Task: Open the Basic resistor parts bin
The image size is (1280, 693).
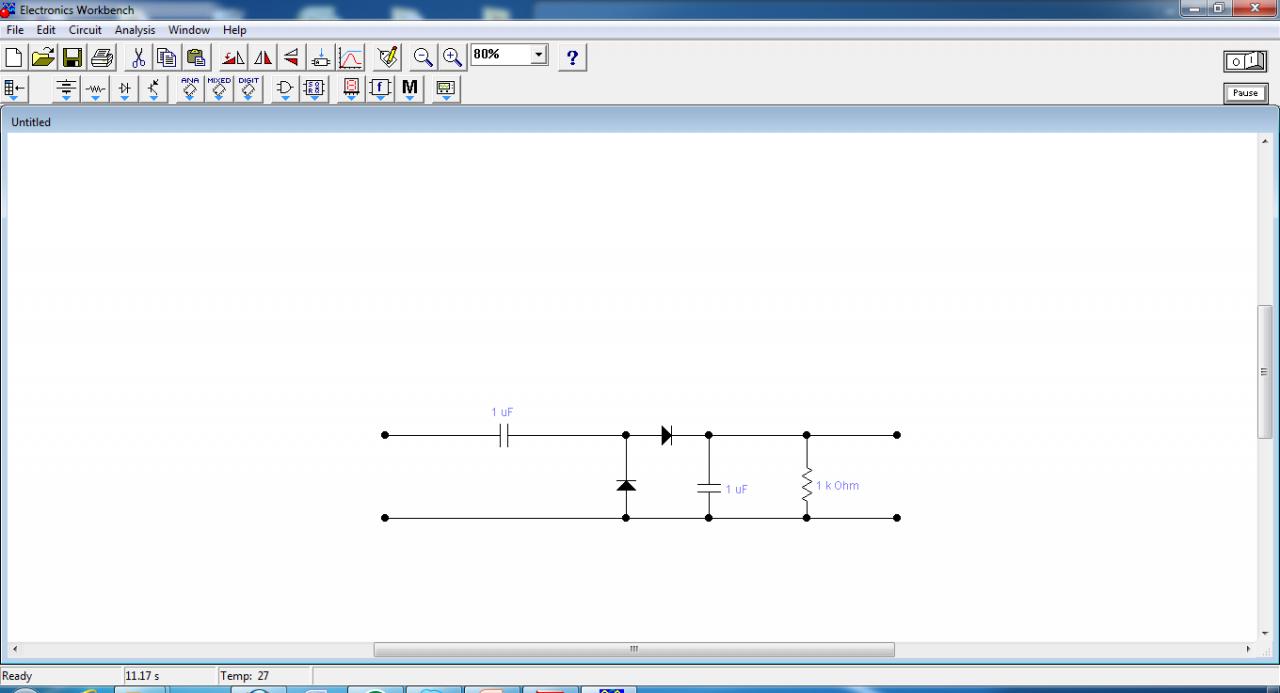Action: click(x=95, y=90)
